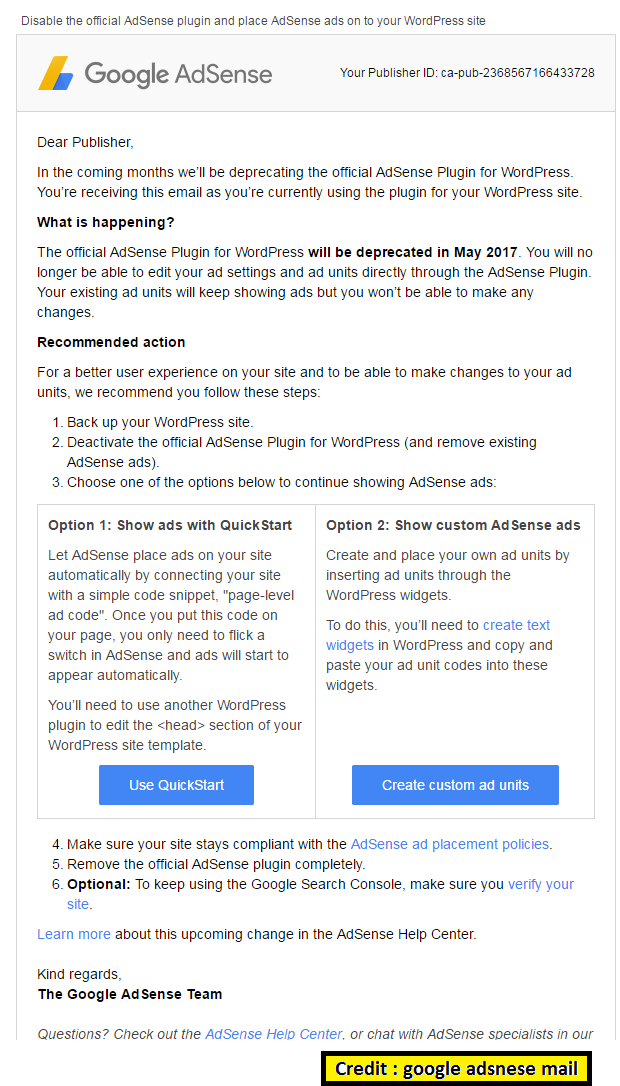Viewport: 620px width, 1086px height.
Task: Click the Google AdSense wordmark text
Action: click(x=178, y=73)
